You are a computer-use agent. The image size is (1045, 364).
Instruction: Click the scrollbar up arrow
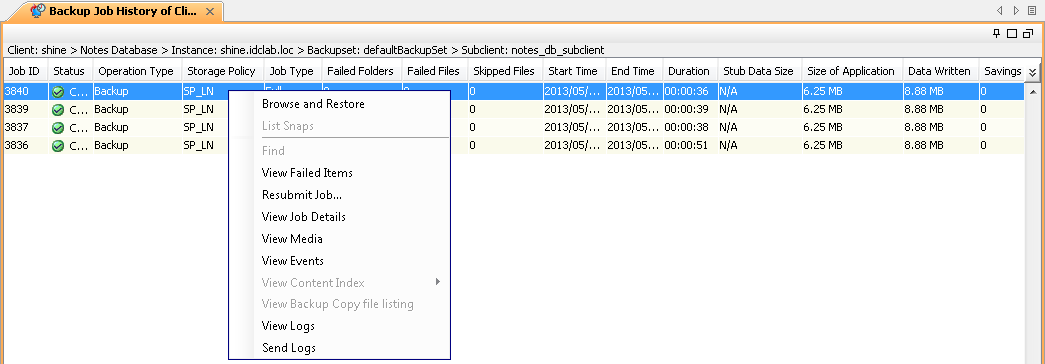point(1032,91)
